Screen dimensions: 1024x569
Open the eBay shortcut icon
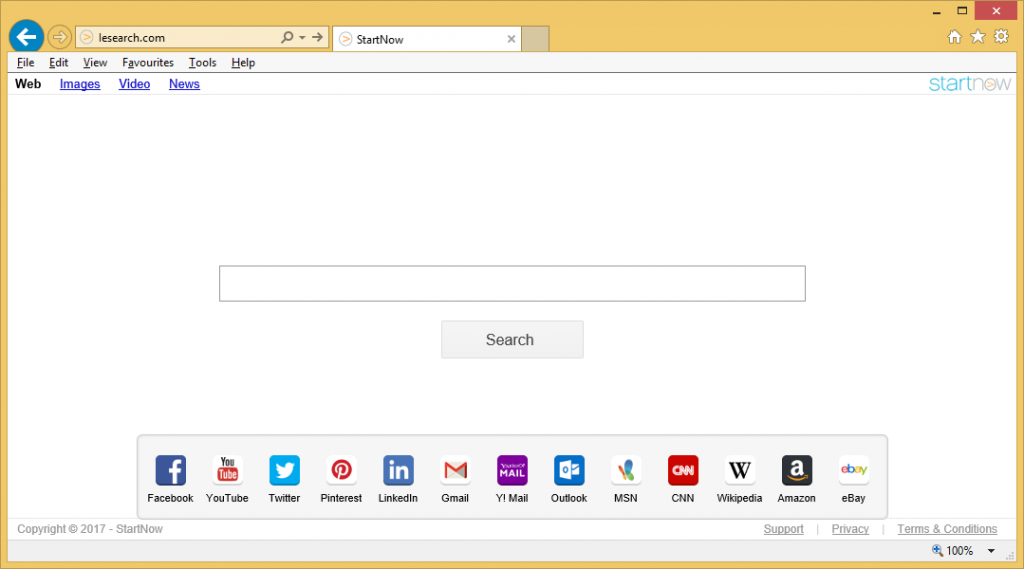853,470
